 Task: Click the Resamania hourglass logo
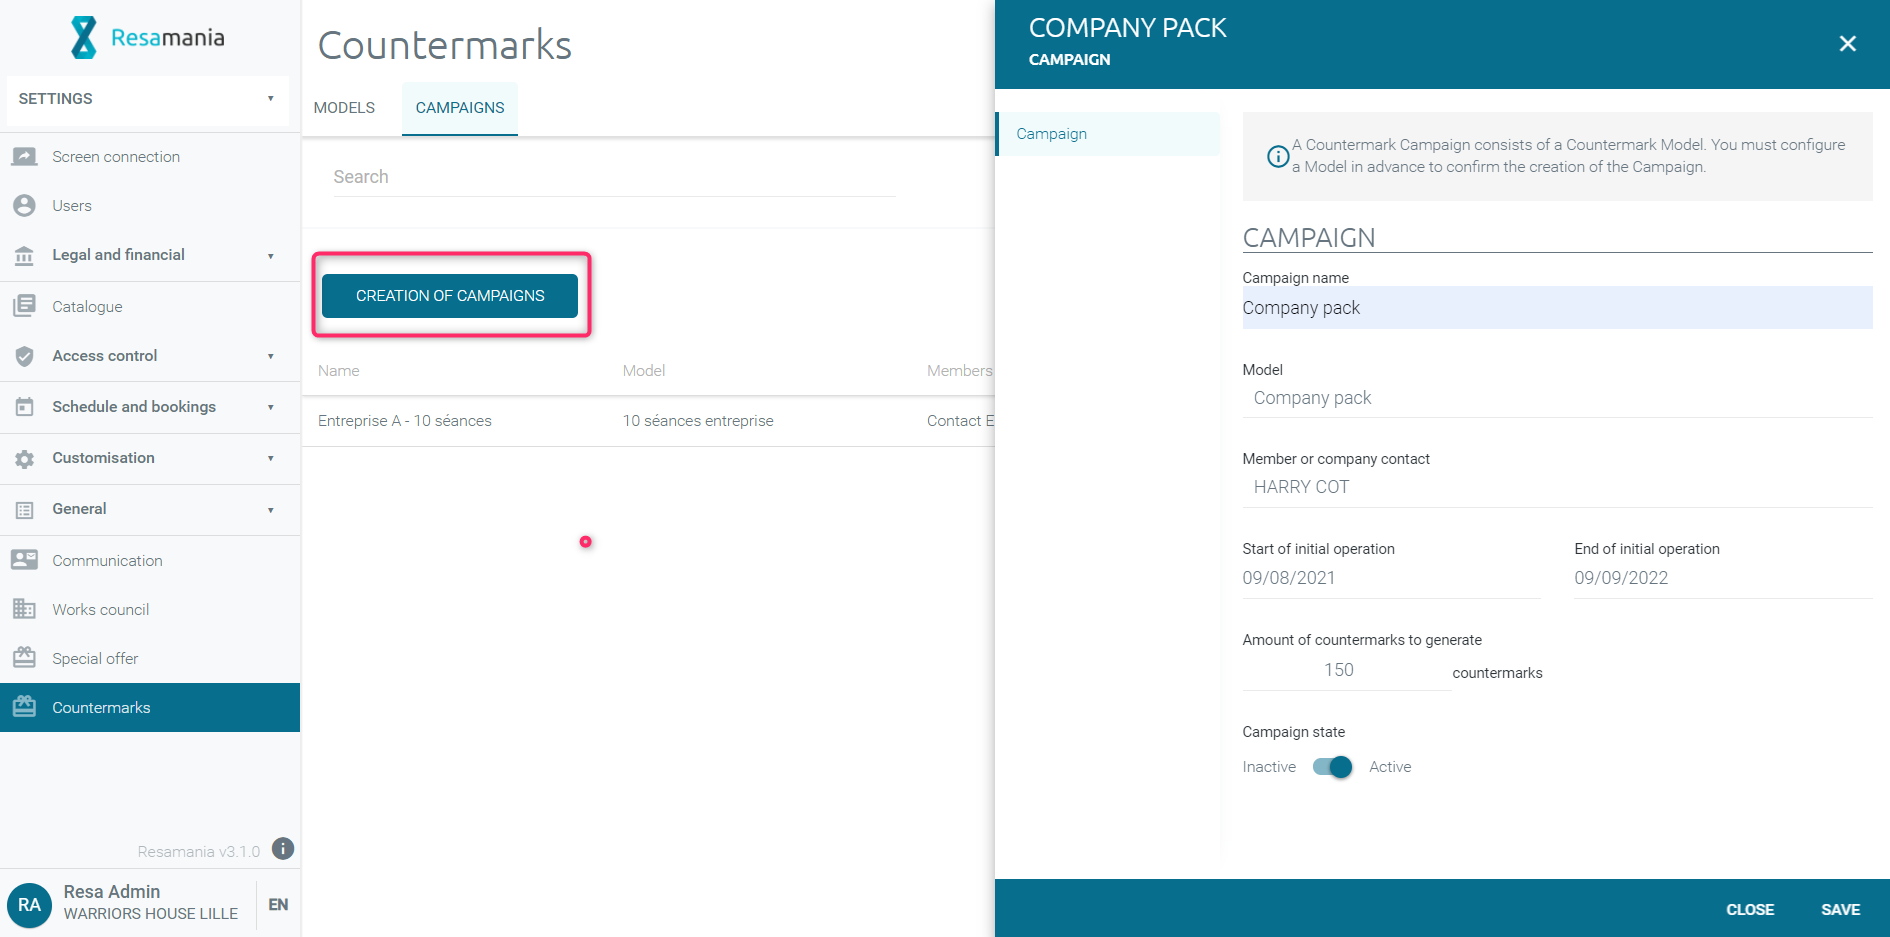point(84,38)
